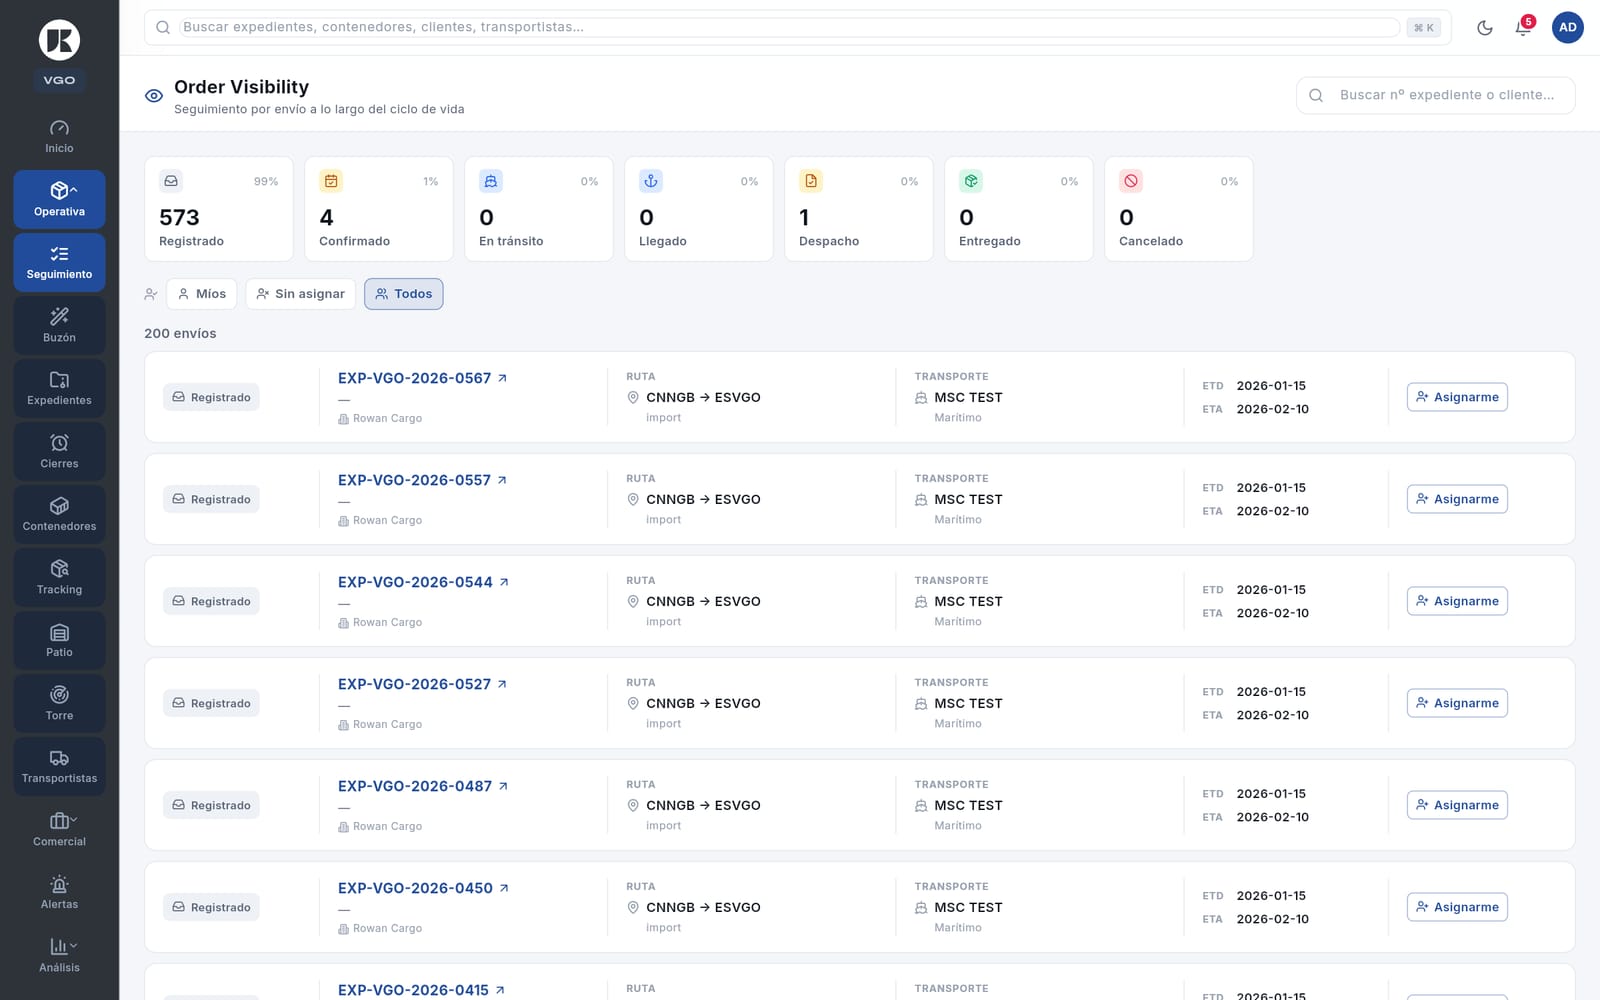Filter by En tránsito status card
The height and width of the screenshot is (1000, 1600).
[x=539, y=209]
